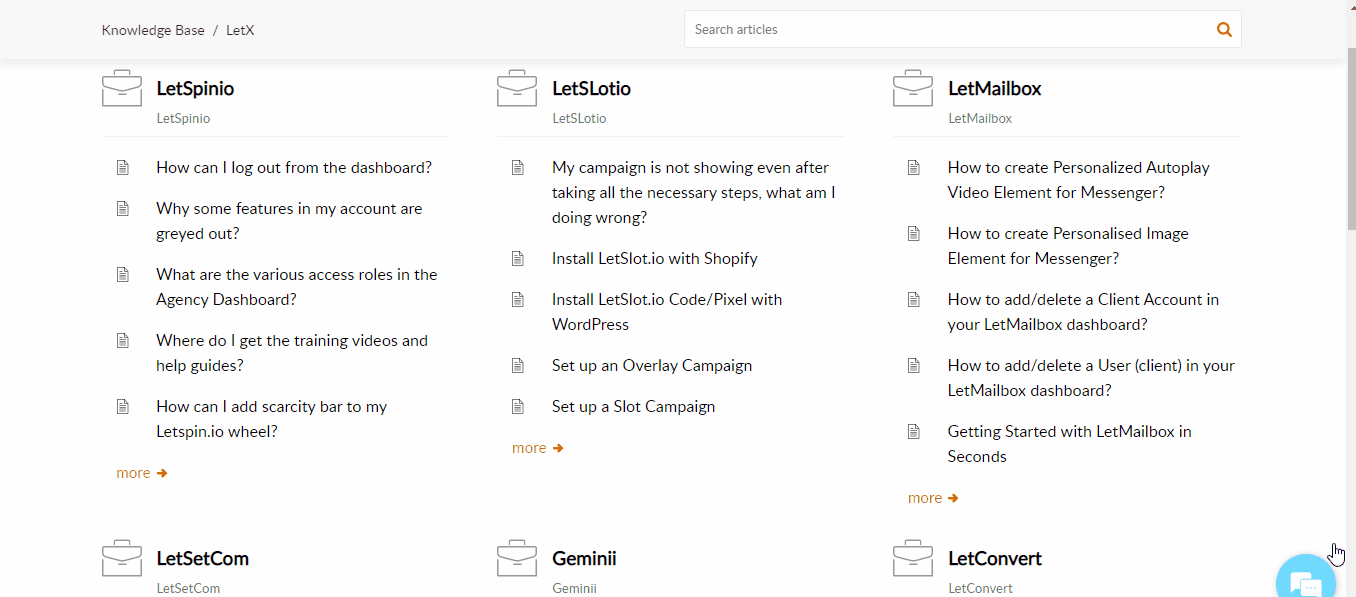Open the live chat bubble icon

(1309, 582)
